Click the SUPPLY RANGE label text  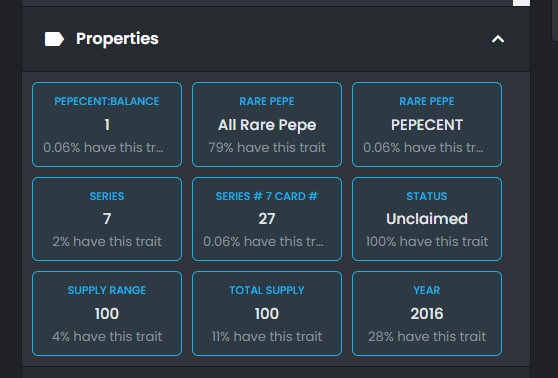[x=107, y=290]
